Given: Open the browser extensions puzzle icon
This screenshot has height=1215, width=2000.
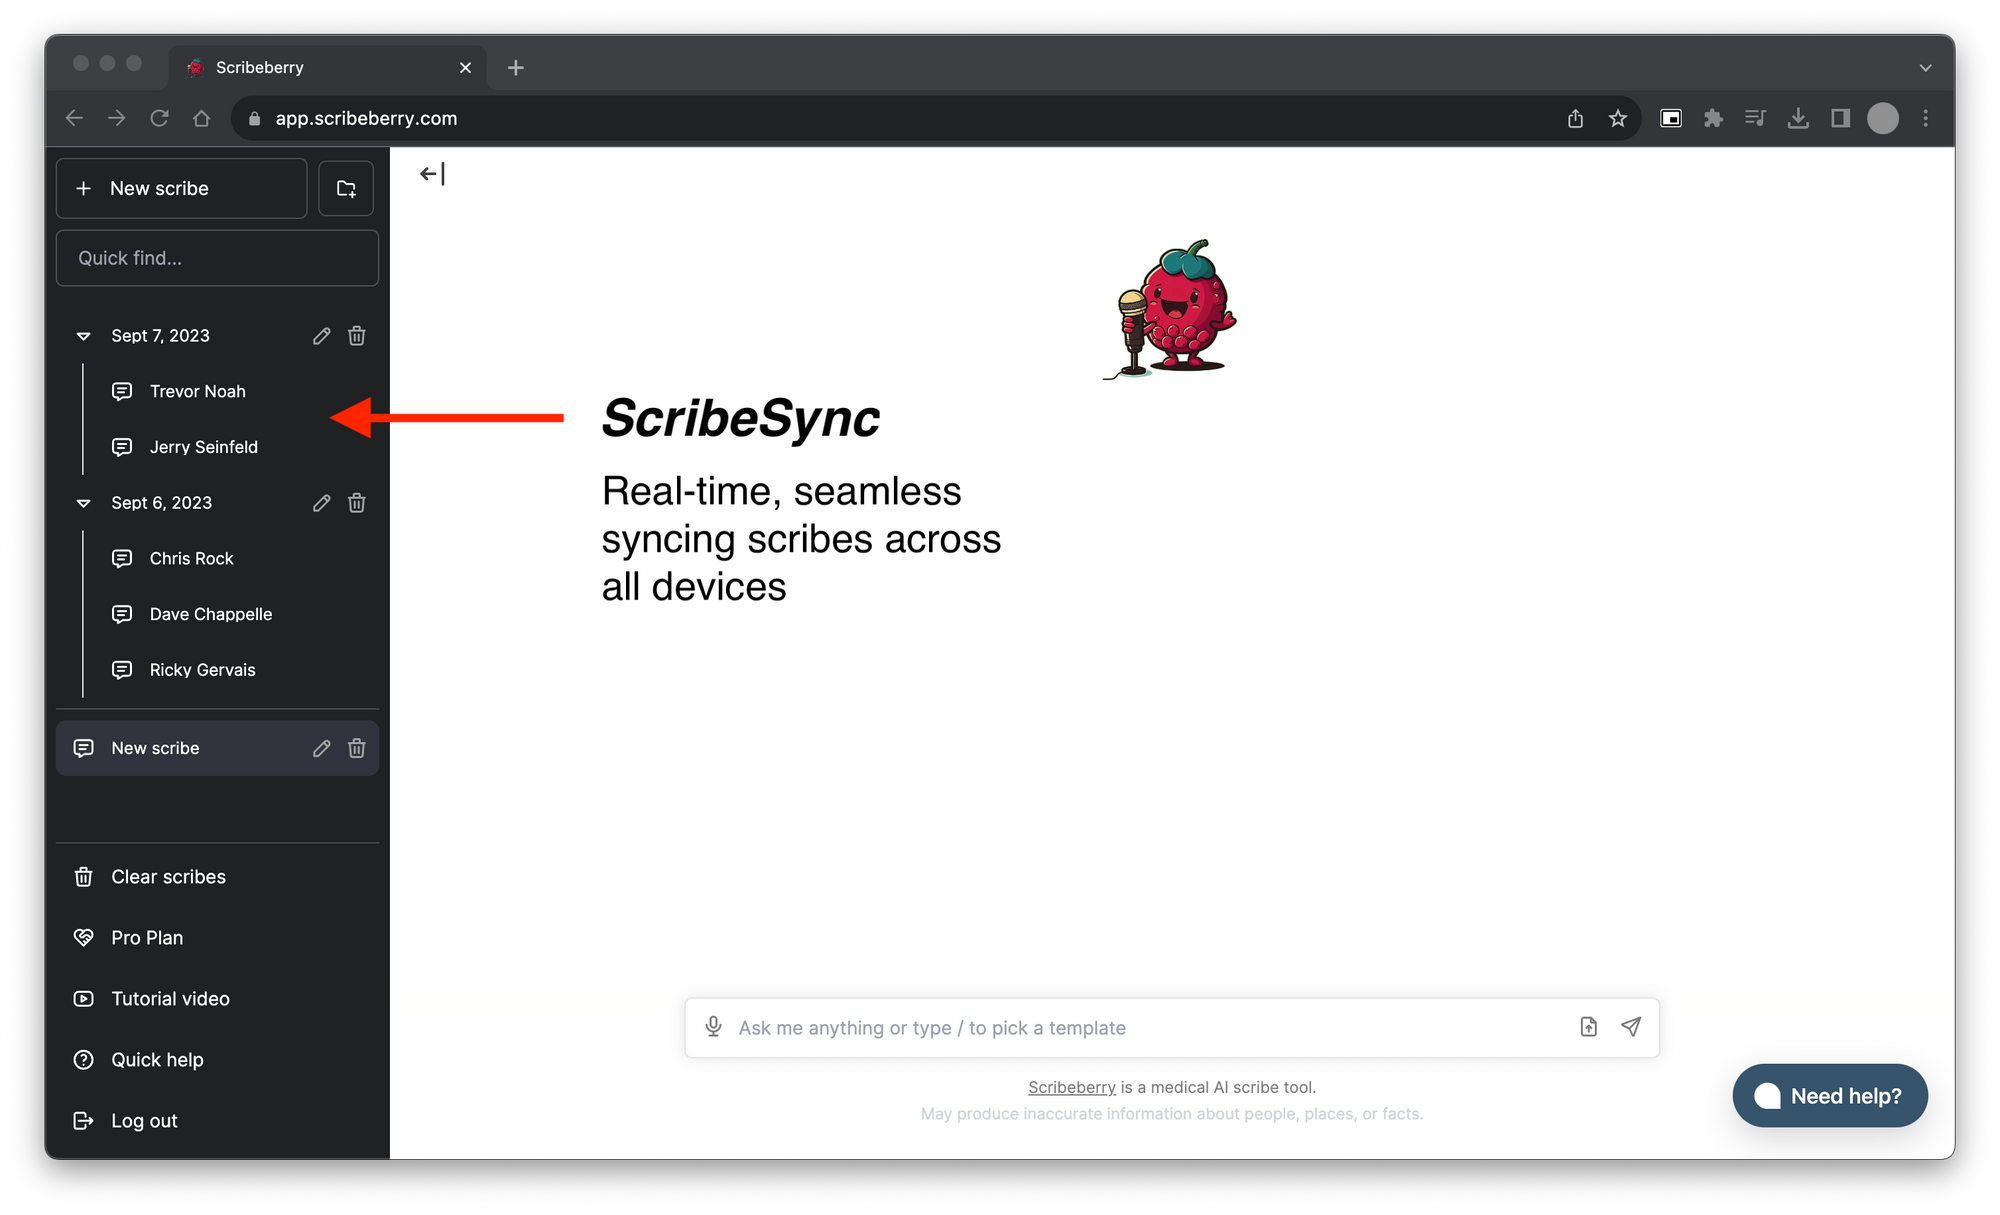Looking at the screenshot, I should [1714, 118].
